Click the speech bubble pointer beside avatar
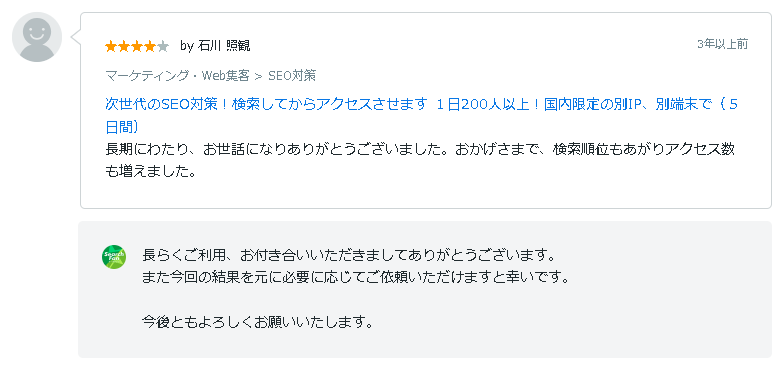 [x=76, y=37]
